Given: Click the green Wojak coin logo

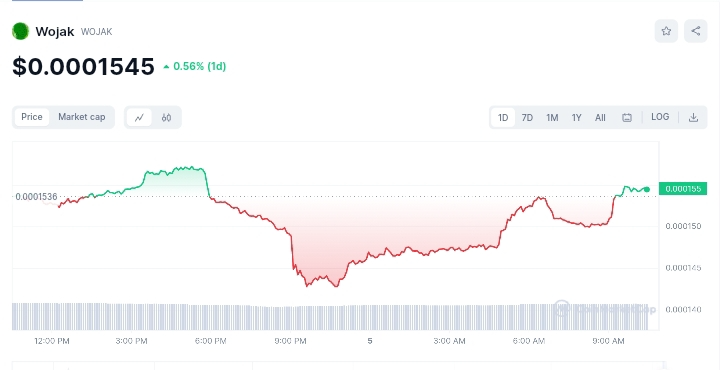Looking at the screenshot, I should (21, 31).
